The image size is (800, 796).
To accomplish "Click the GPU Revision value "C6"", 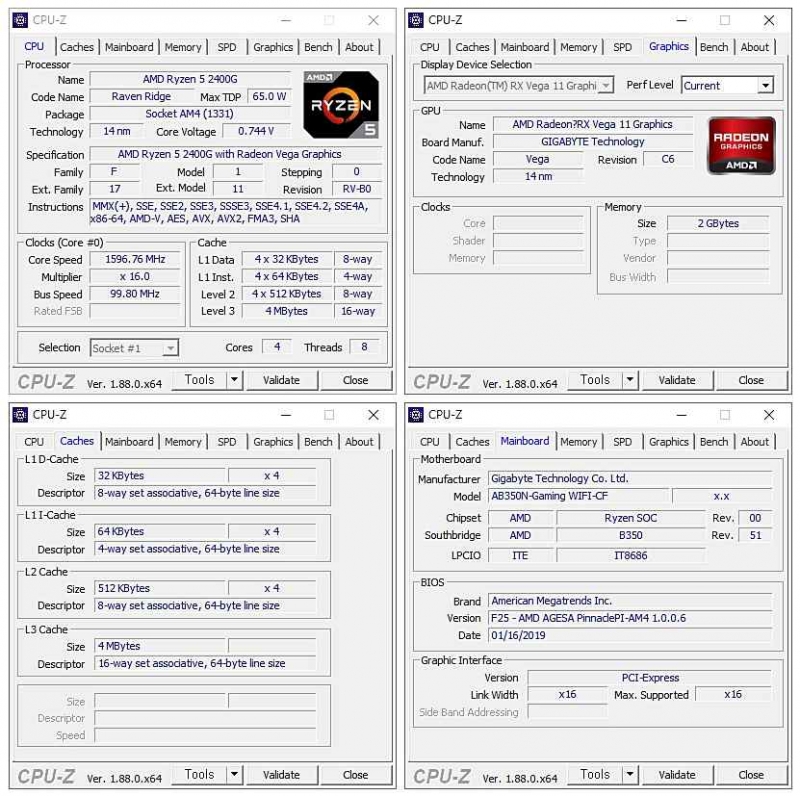I will tap(668, 159).
